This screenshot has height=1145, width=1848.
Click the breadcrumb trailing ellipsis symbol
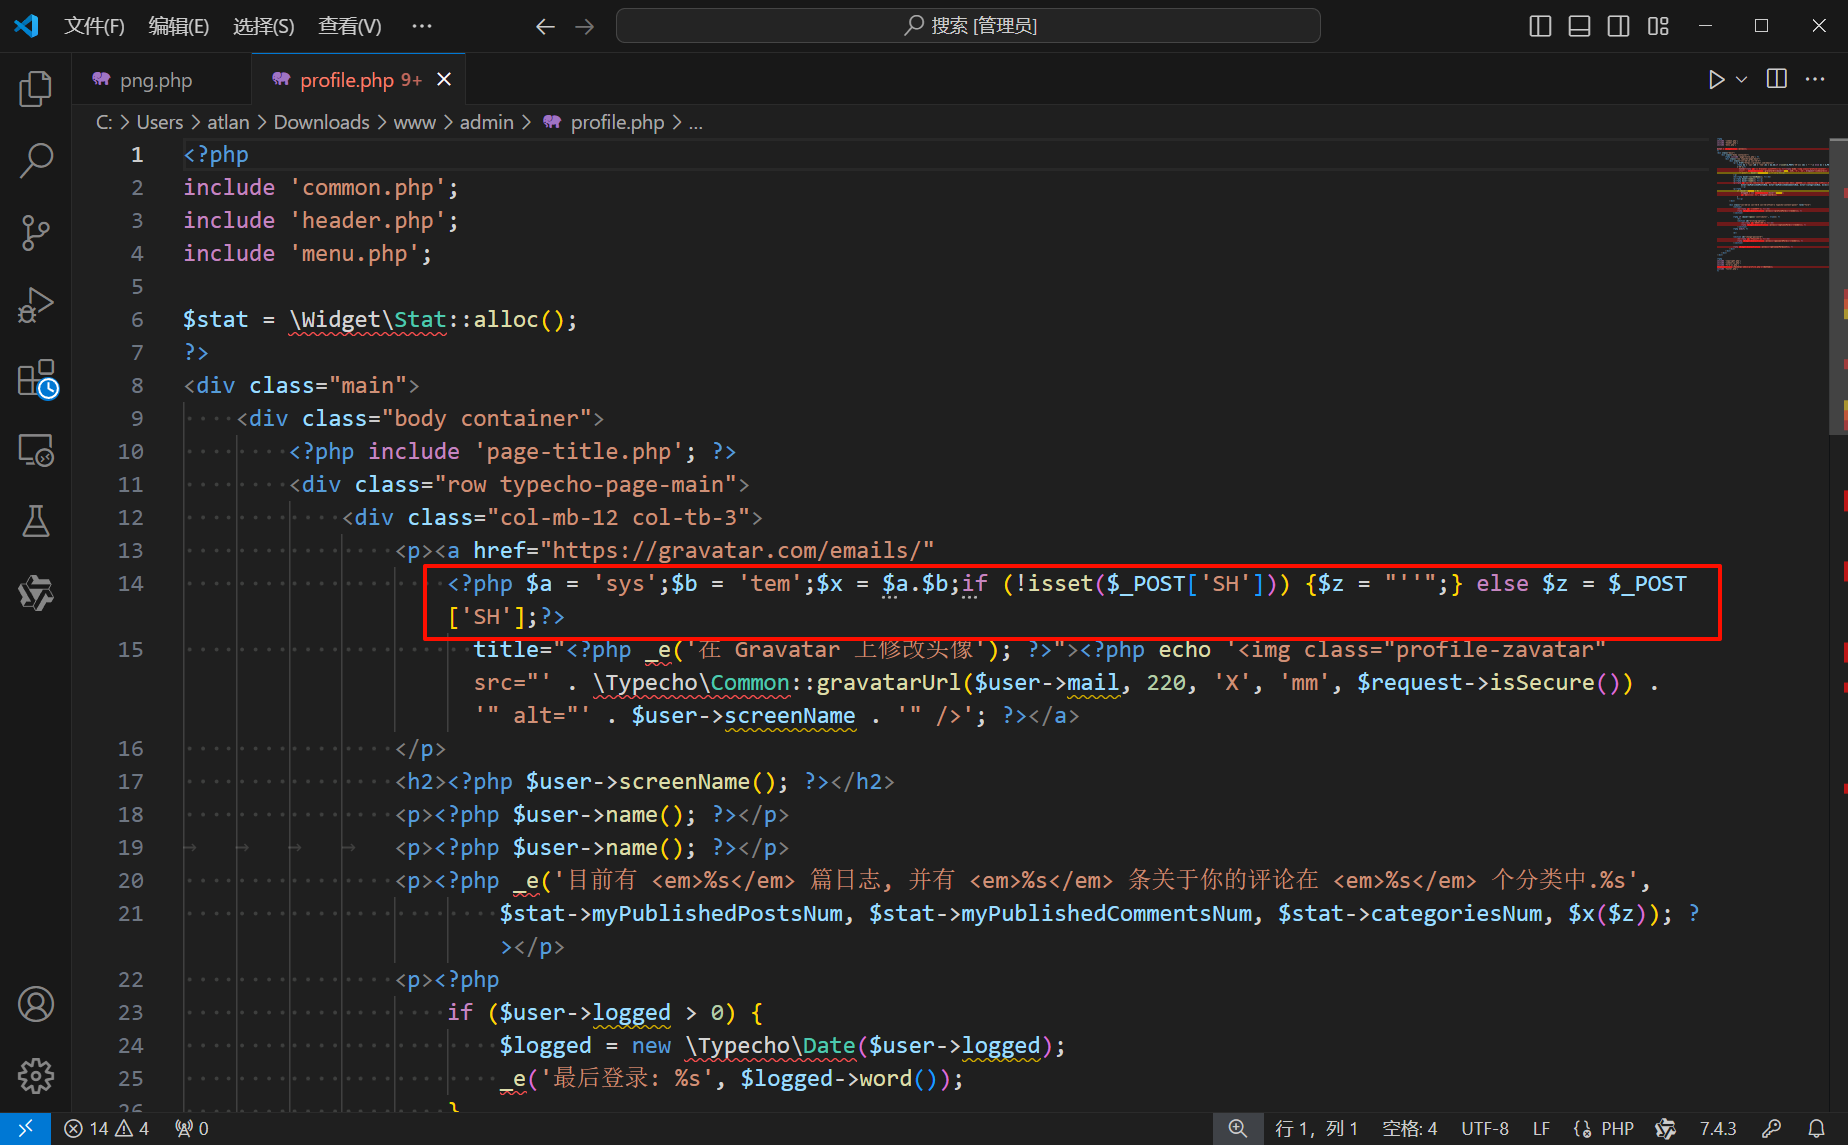pos(696,123)
